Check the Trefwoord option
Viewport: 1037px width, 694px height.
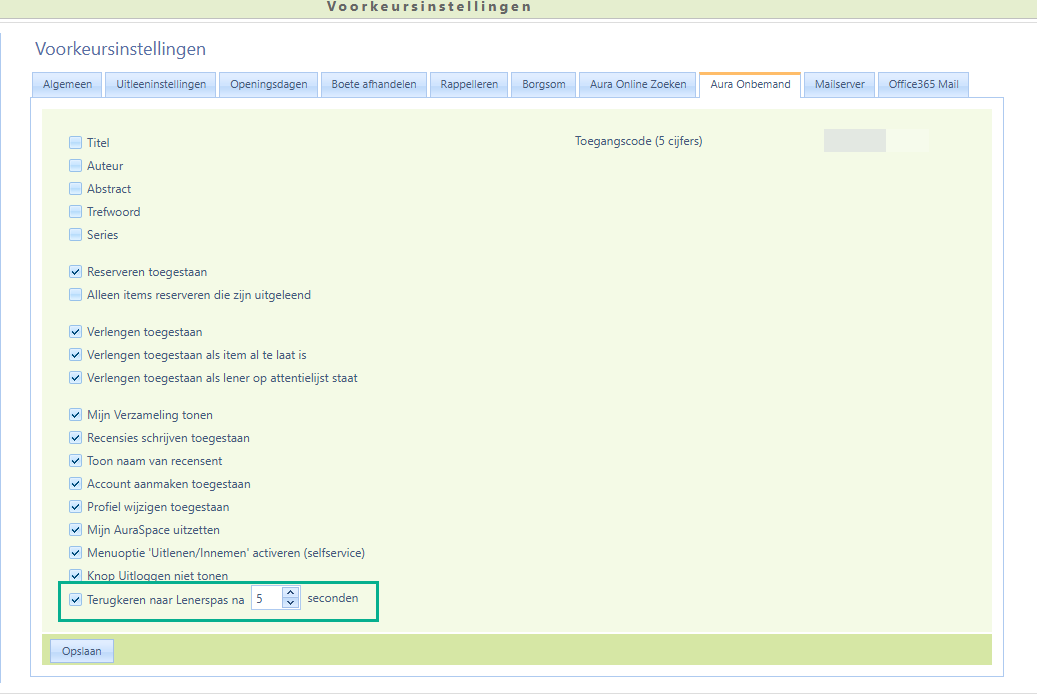(76, 212)
